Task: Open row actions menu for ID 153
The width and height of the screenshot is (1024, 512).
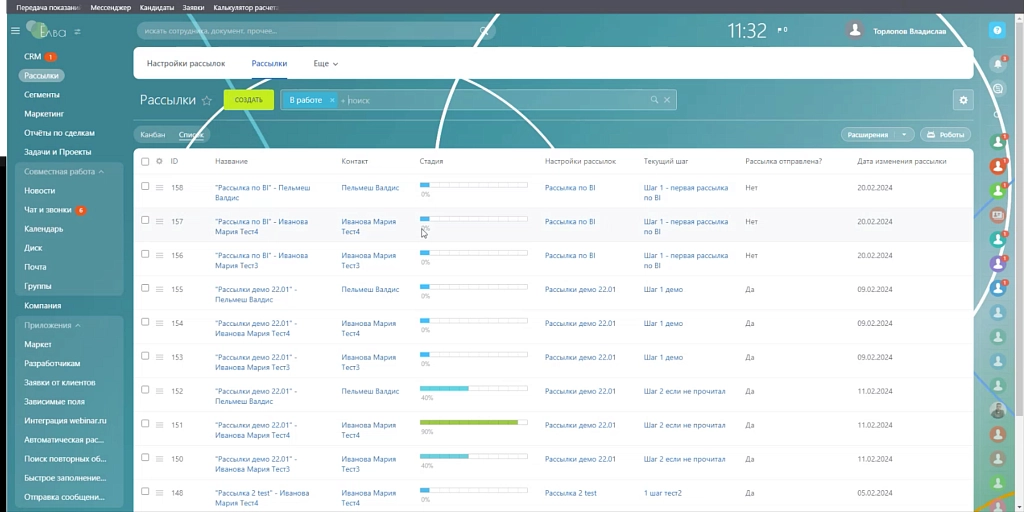Action: [x=159, y=357]
